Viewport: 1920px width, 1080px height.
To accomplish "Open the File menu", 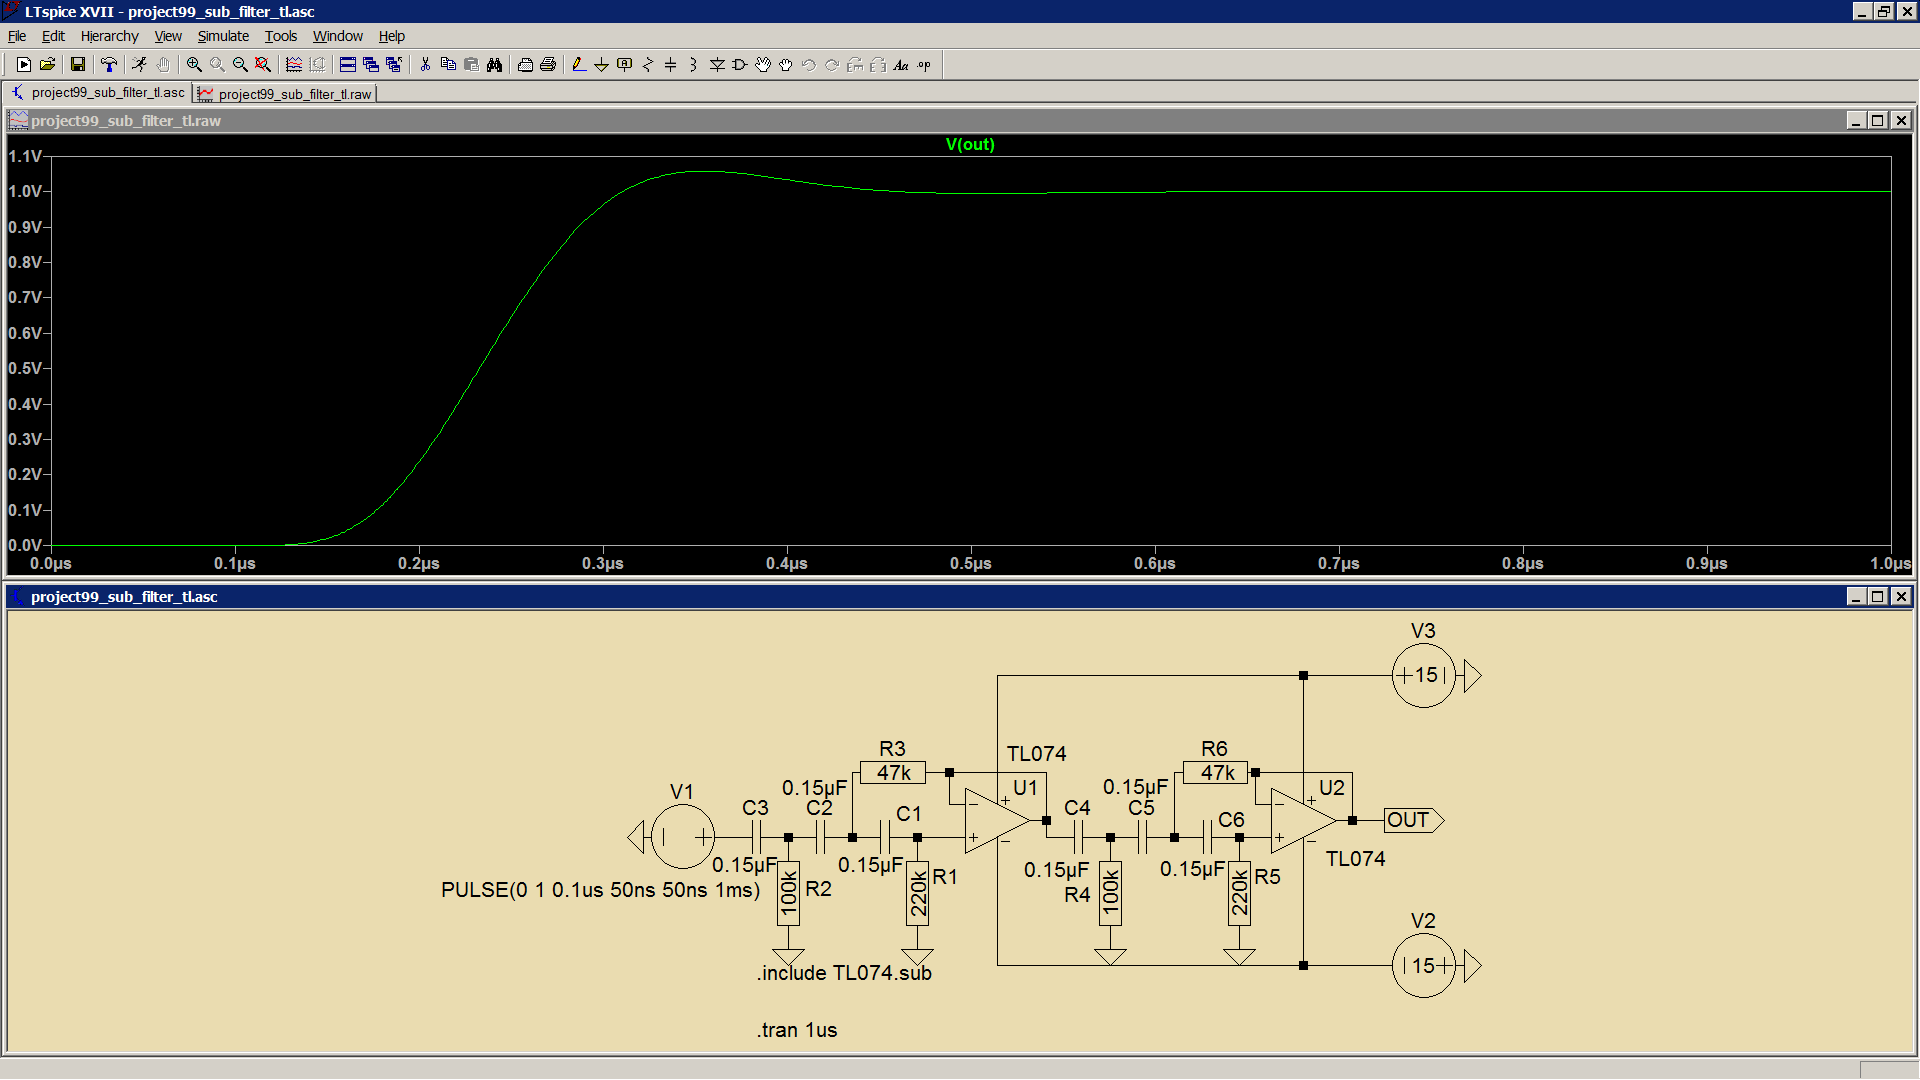I will pyautogui.click(x=17, y=36).
